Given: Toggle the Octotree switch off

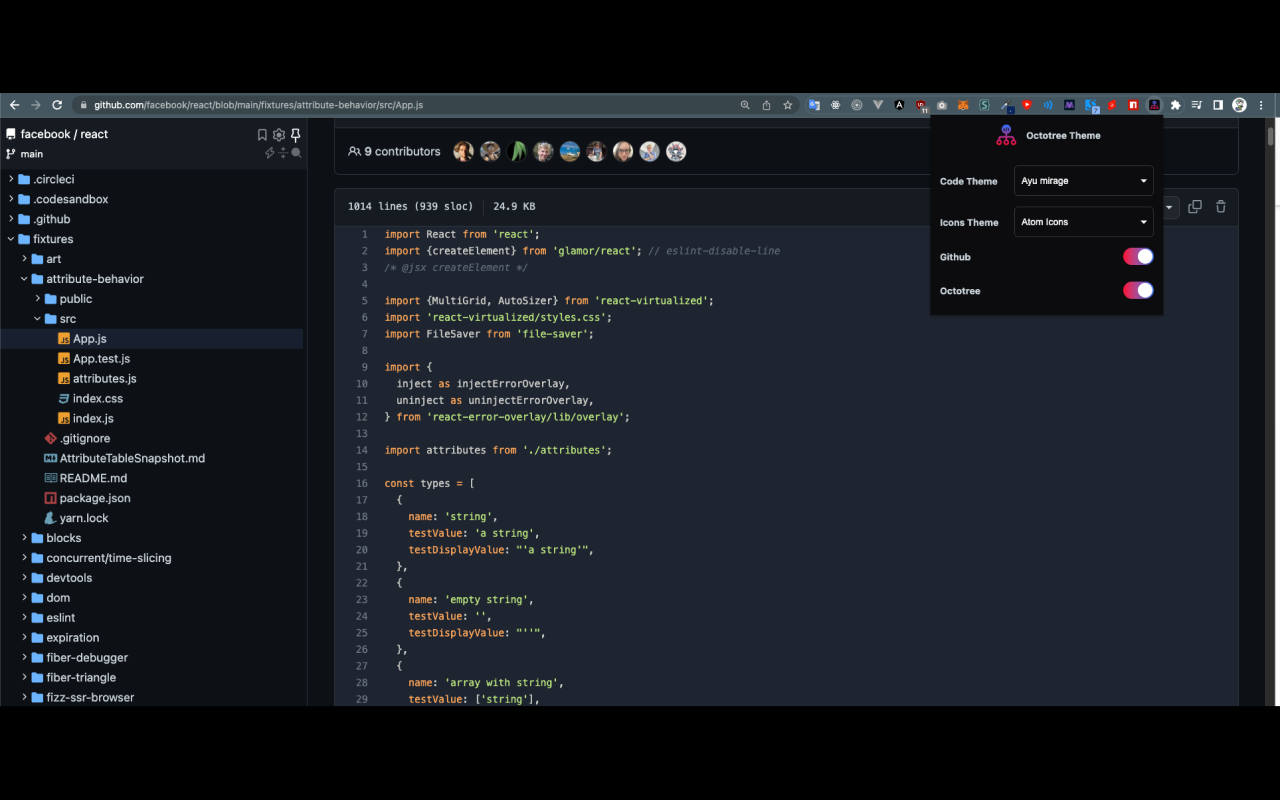Looking at the screenshot, I should tap(1138, 291).
